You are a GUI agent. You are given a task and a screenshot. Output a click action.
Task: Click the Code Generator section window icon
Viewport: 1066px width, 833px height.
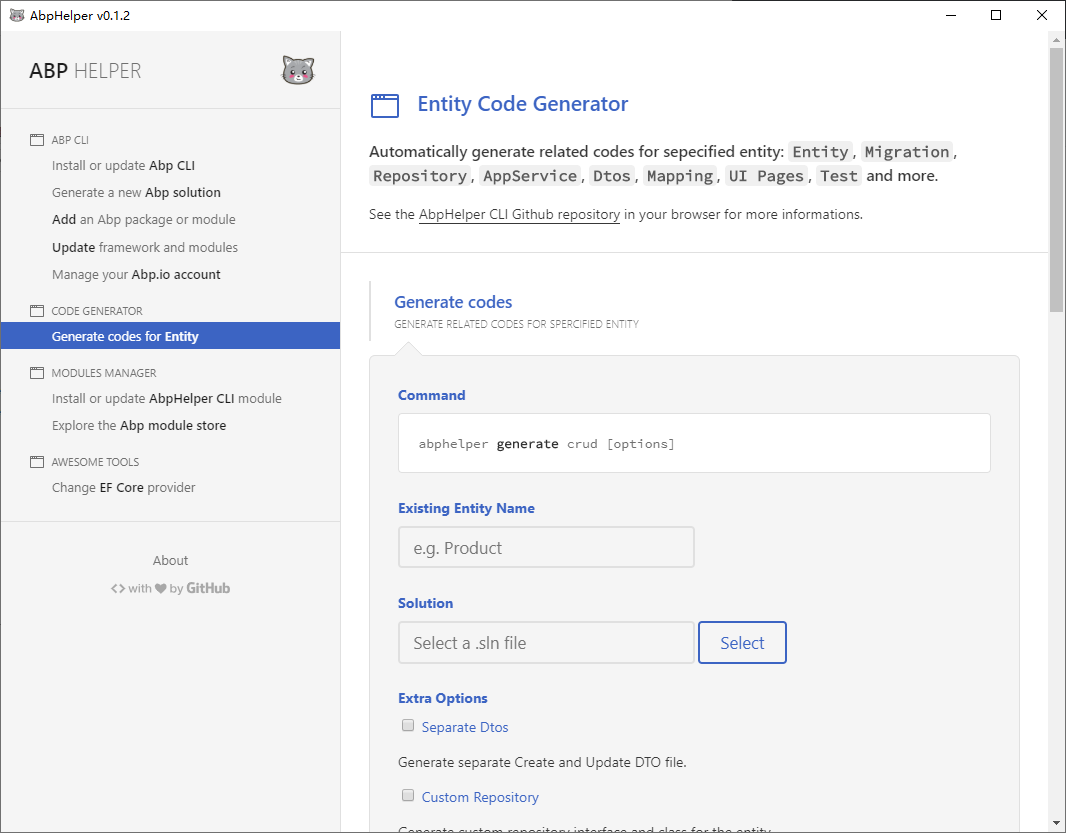tap(37, 311)
